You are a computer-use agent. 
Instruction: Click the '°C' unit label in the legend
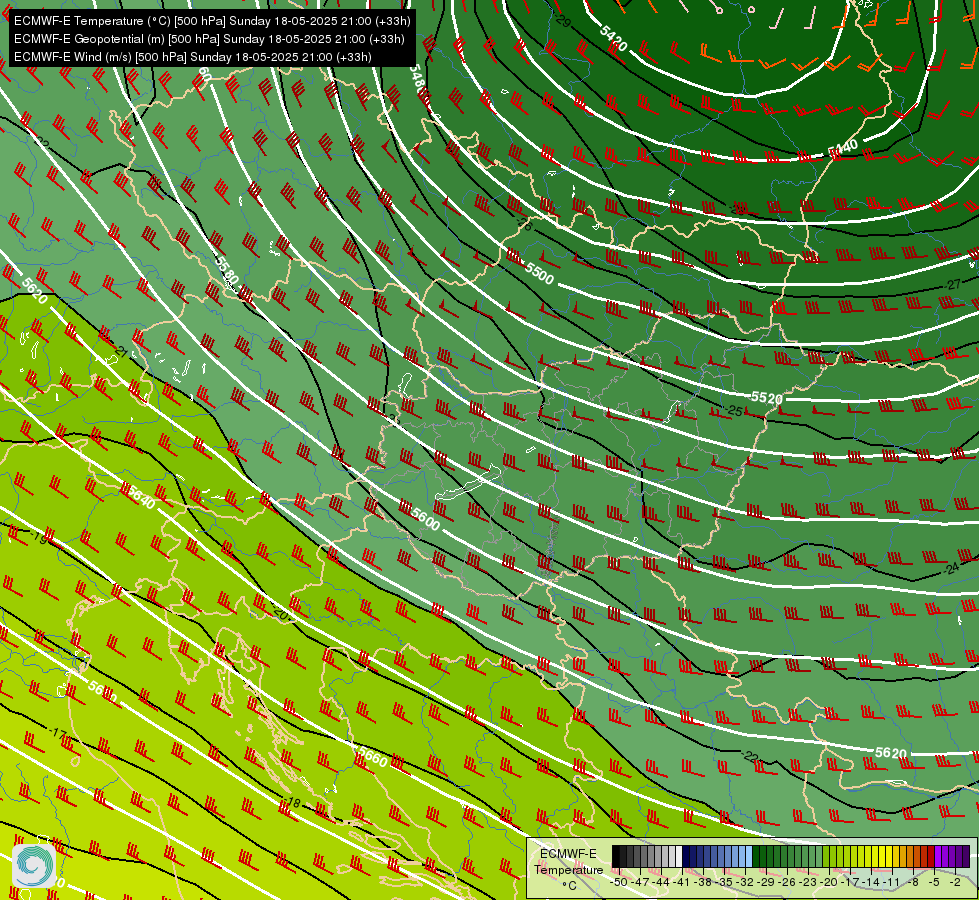click(569, 886)
